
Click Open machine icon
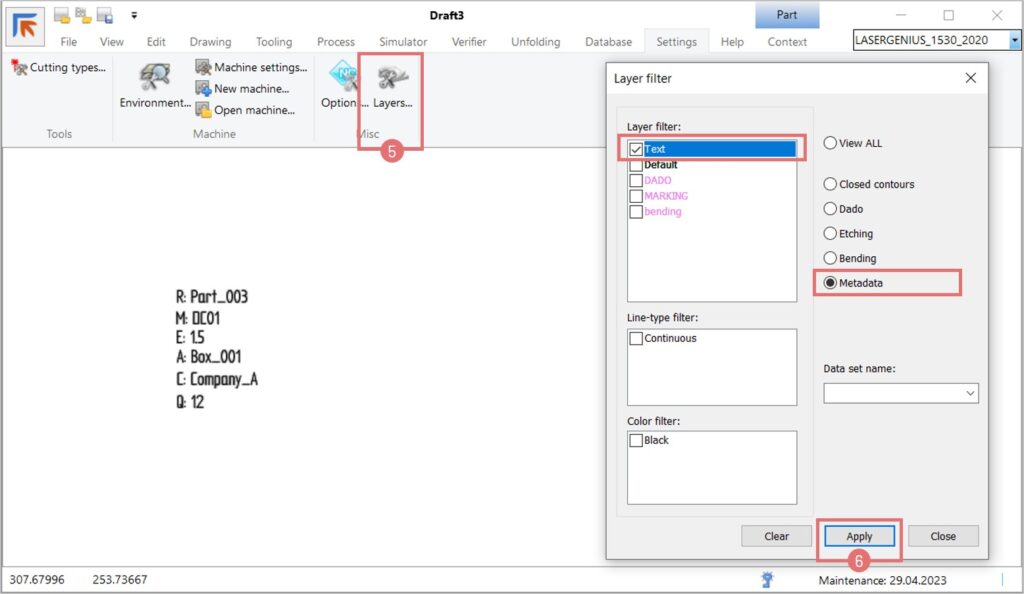[x=204, y=111]
